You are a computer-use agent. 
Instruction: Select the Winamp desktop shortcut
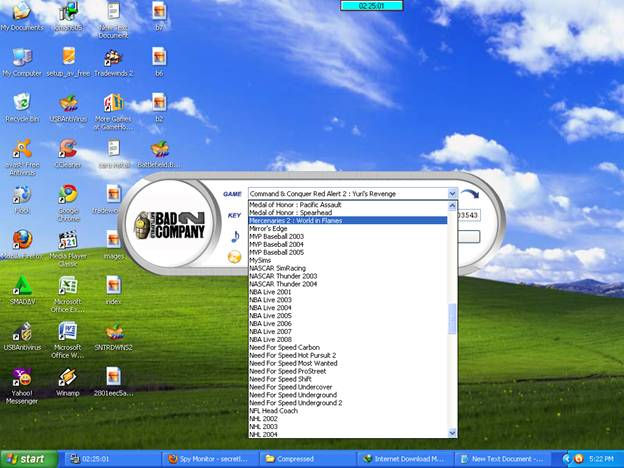tap(68, 382)
